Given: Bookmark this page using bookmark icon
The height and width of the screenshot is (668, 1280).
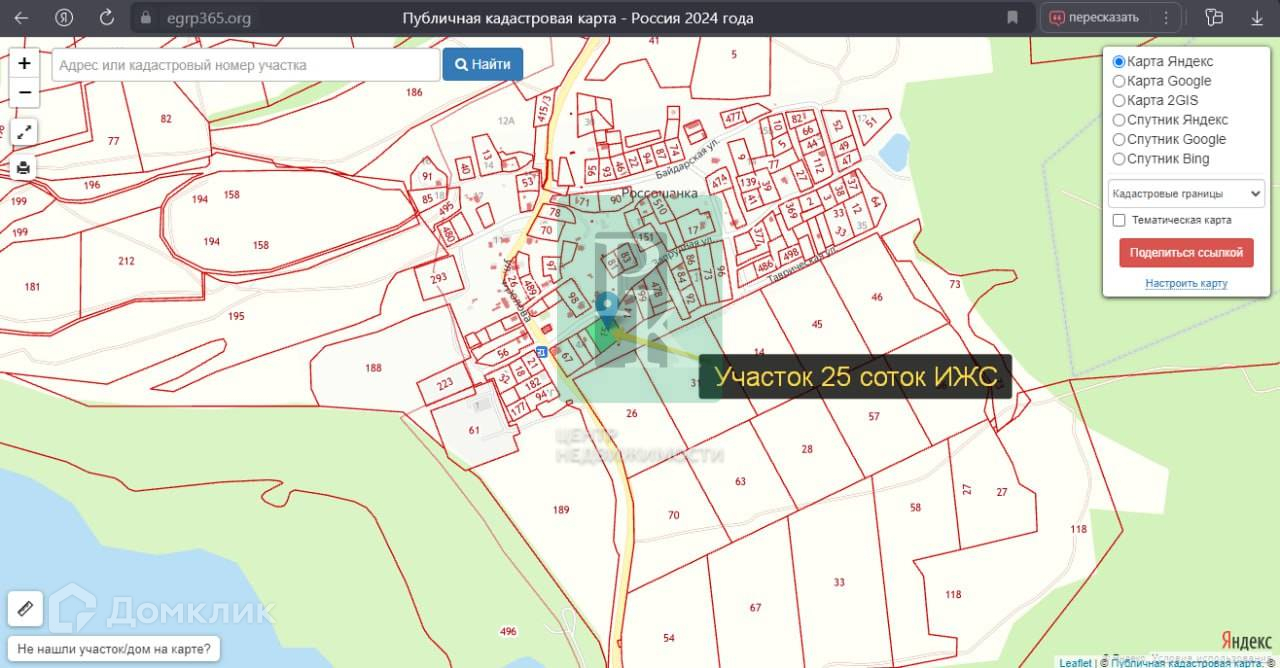Looking at the screenshot, I should pyautogui.click(x=1012, y=18).
